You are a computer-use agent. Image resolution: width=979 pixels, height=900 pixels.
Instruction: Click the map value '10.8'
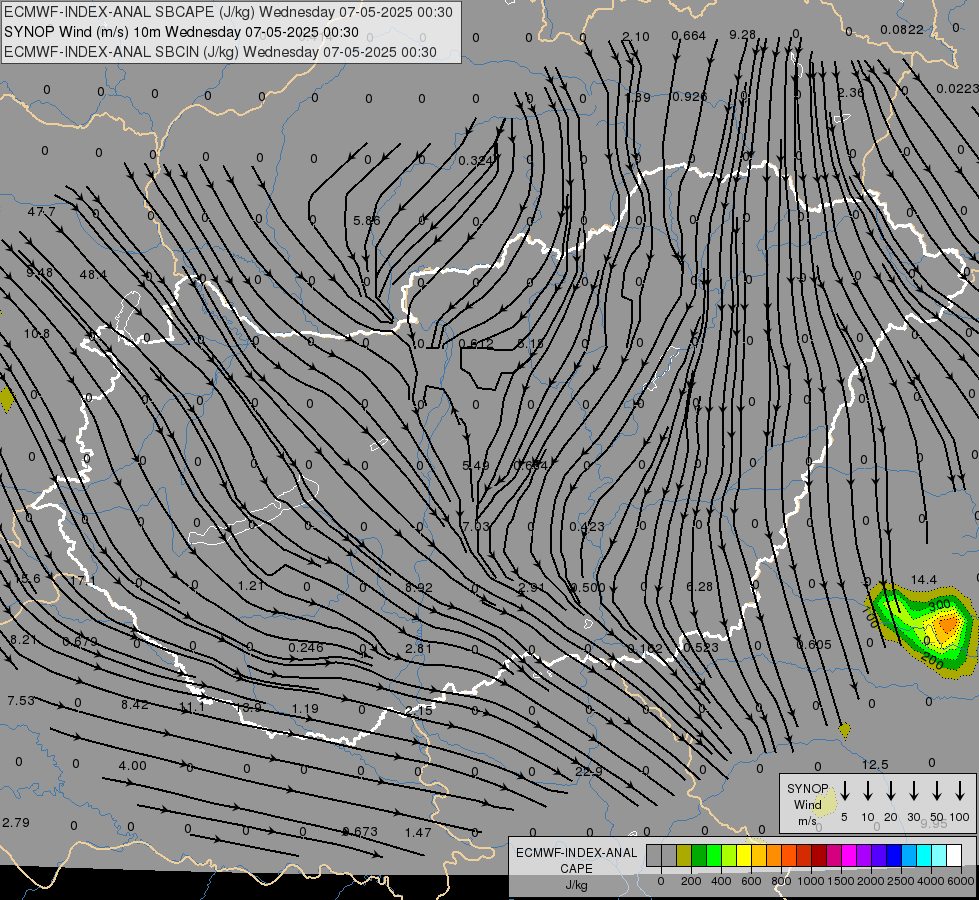[36, 334]
